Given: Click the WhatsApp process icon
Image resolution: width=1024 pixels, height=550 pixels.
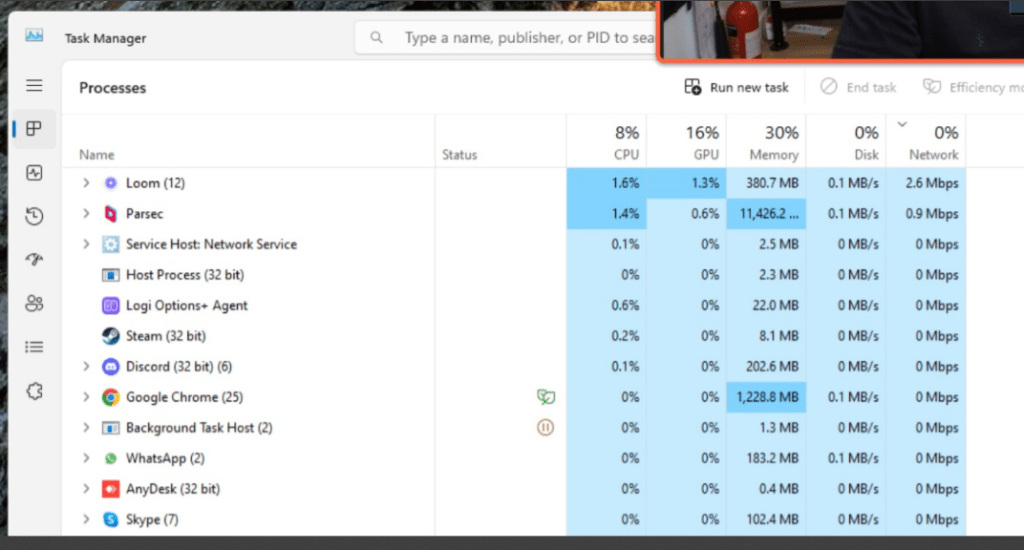Looking at the screenshot, I should [110, 459].
